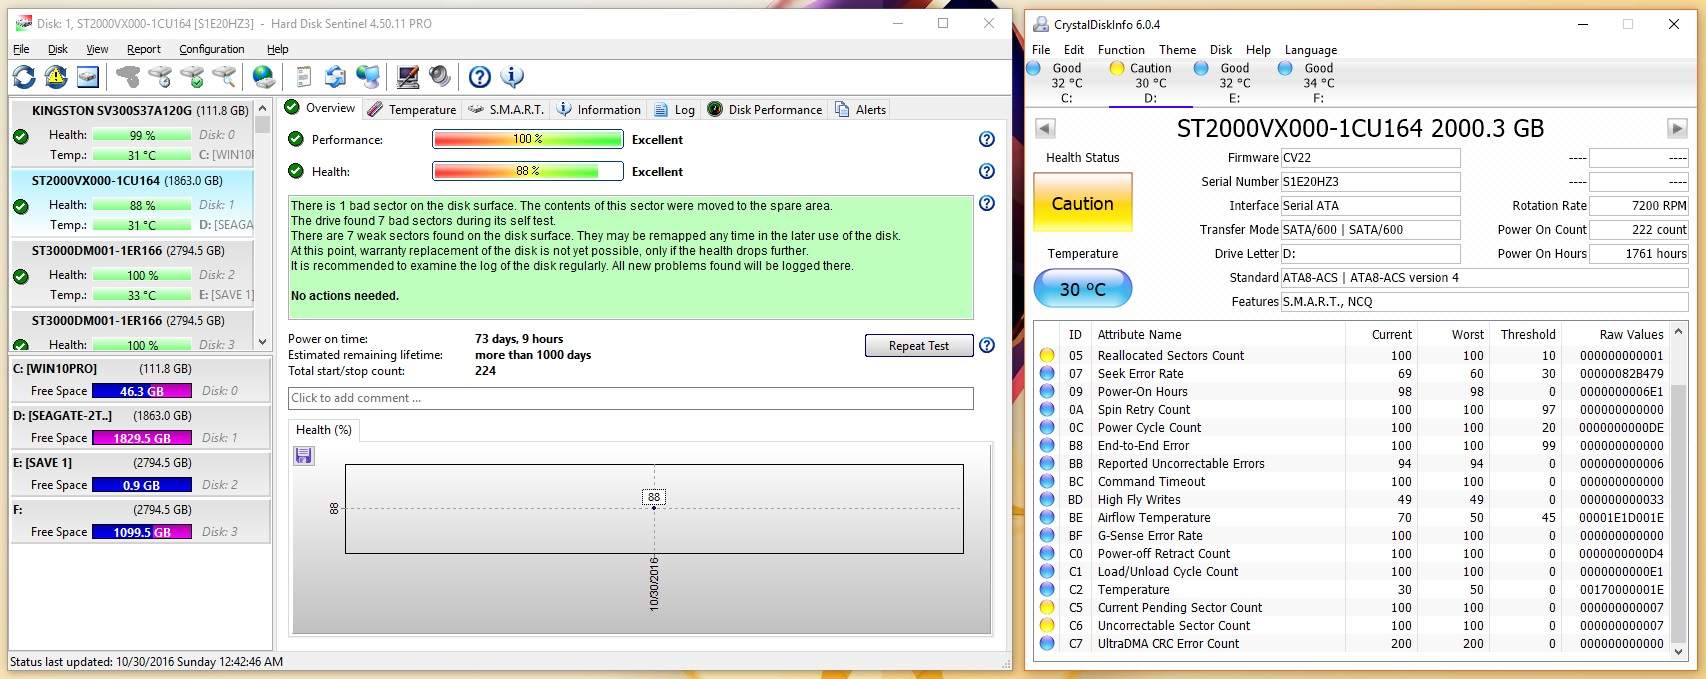Image resolution: width=1706 pixels, height=679 pixels.
Task: Select the Health (%) graph tab
Action: pos(324,430)
